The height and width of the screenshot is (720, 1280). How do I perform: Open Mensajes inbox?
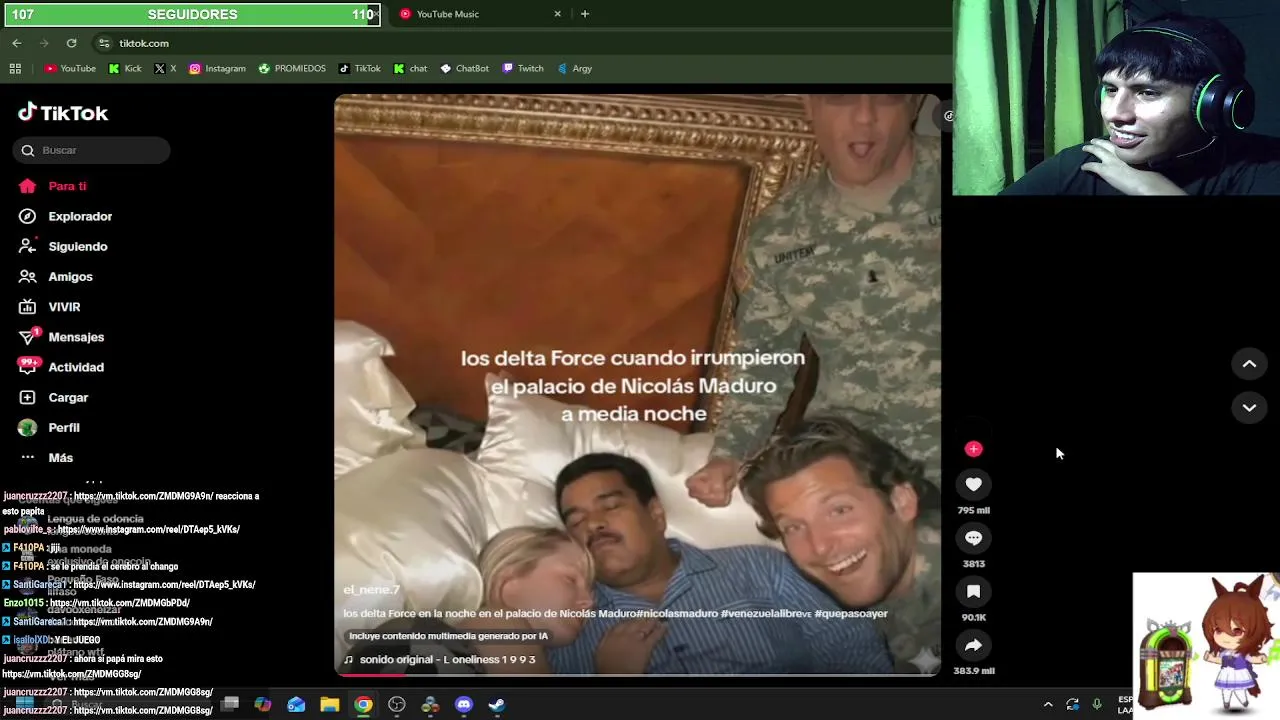tap(62, 337)
